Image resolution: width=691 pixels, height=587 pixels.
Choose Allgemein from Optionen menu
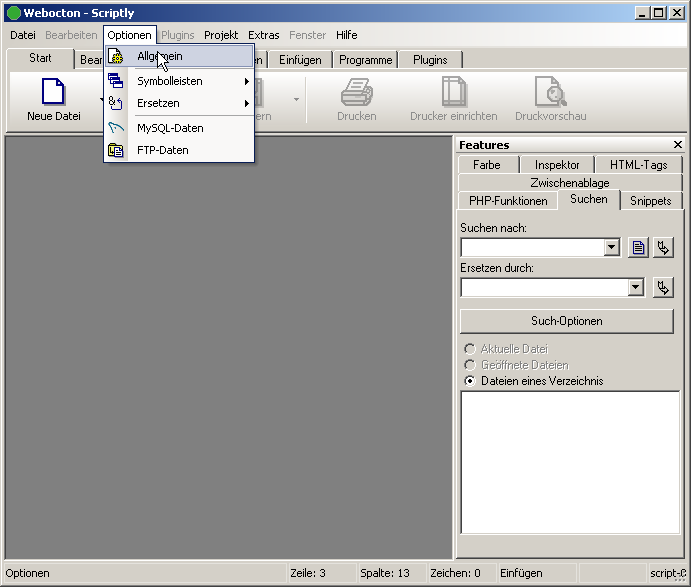[179, 56]
